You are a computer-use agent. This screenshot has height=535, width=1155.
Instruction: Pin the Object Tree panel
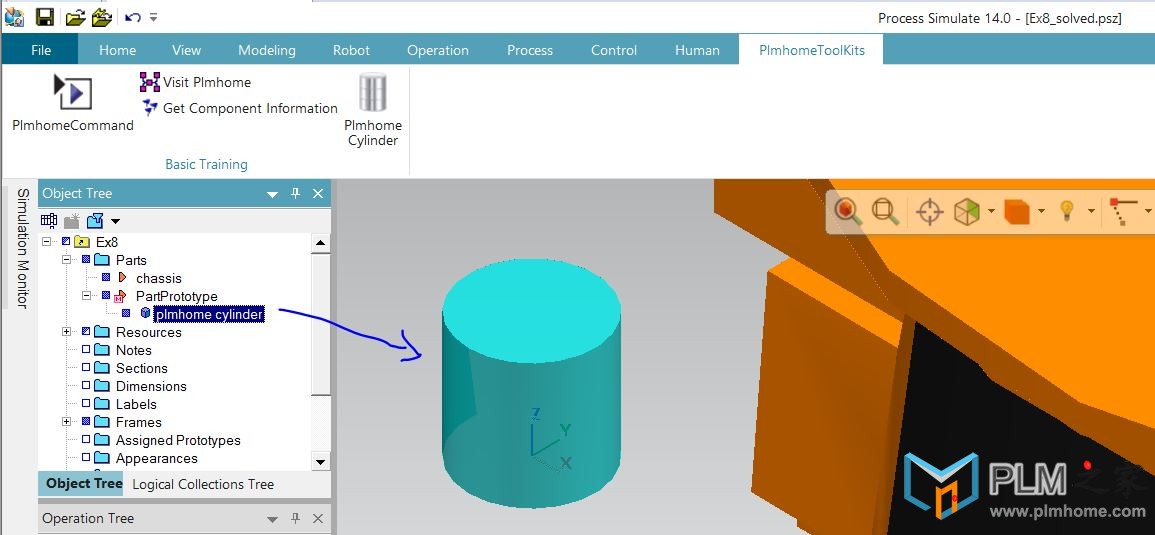point(295,193)
